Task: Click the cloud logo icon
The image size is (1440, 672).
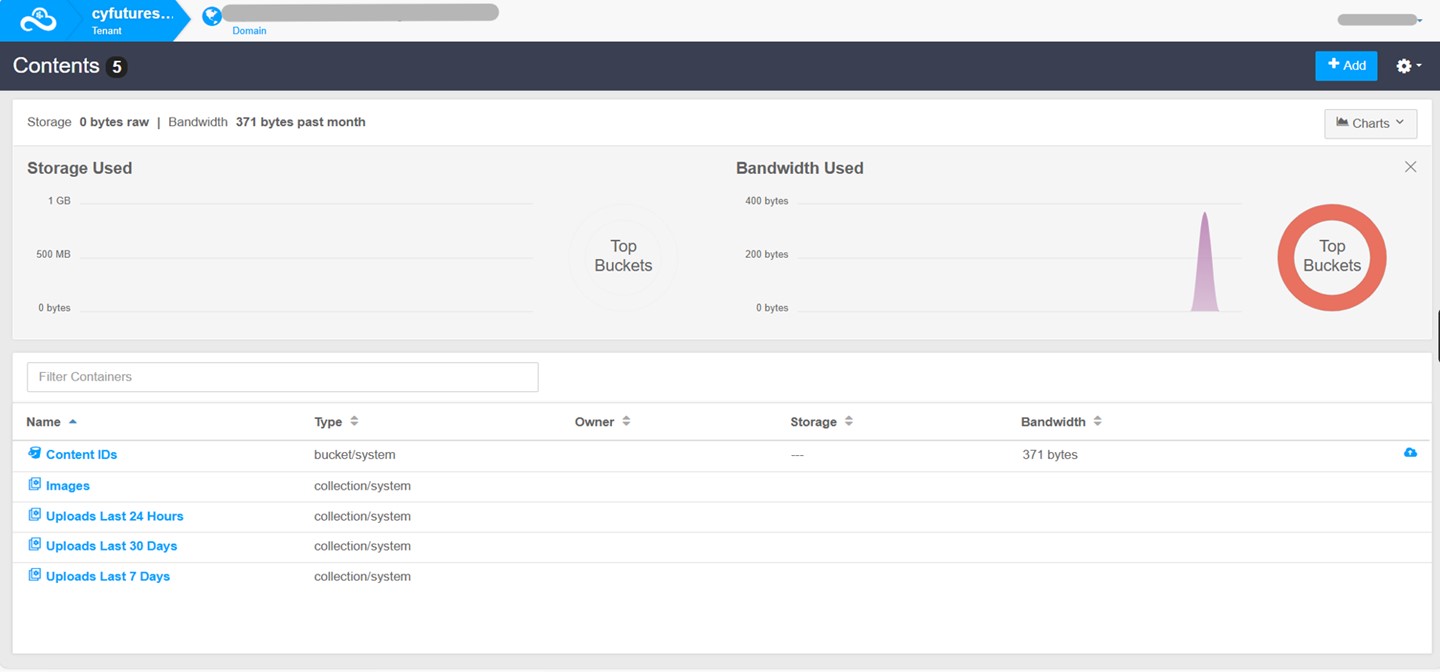Action: coord(38,20)
